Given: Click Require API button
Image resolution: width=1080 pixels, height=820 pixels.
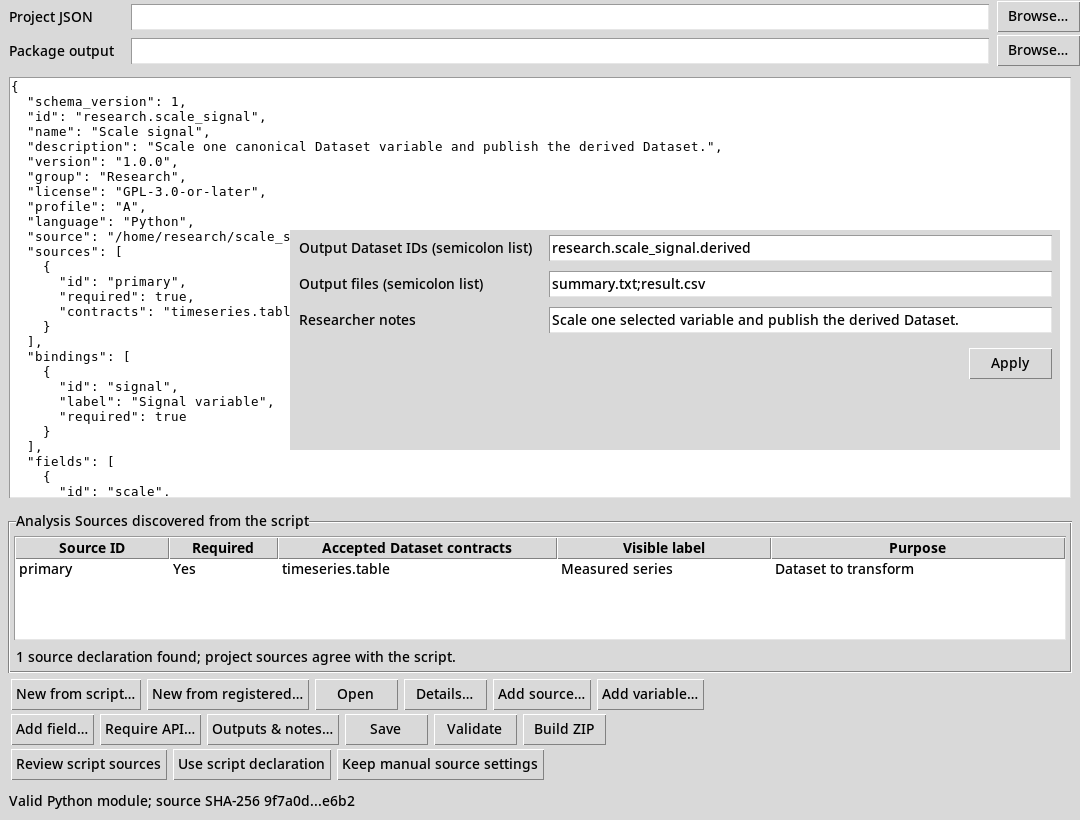Looking at the screenshot, I should 150,730.
